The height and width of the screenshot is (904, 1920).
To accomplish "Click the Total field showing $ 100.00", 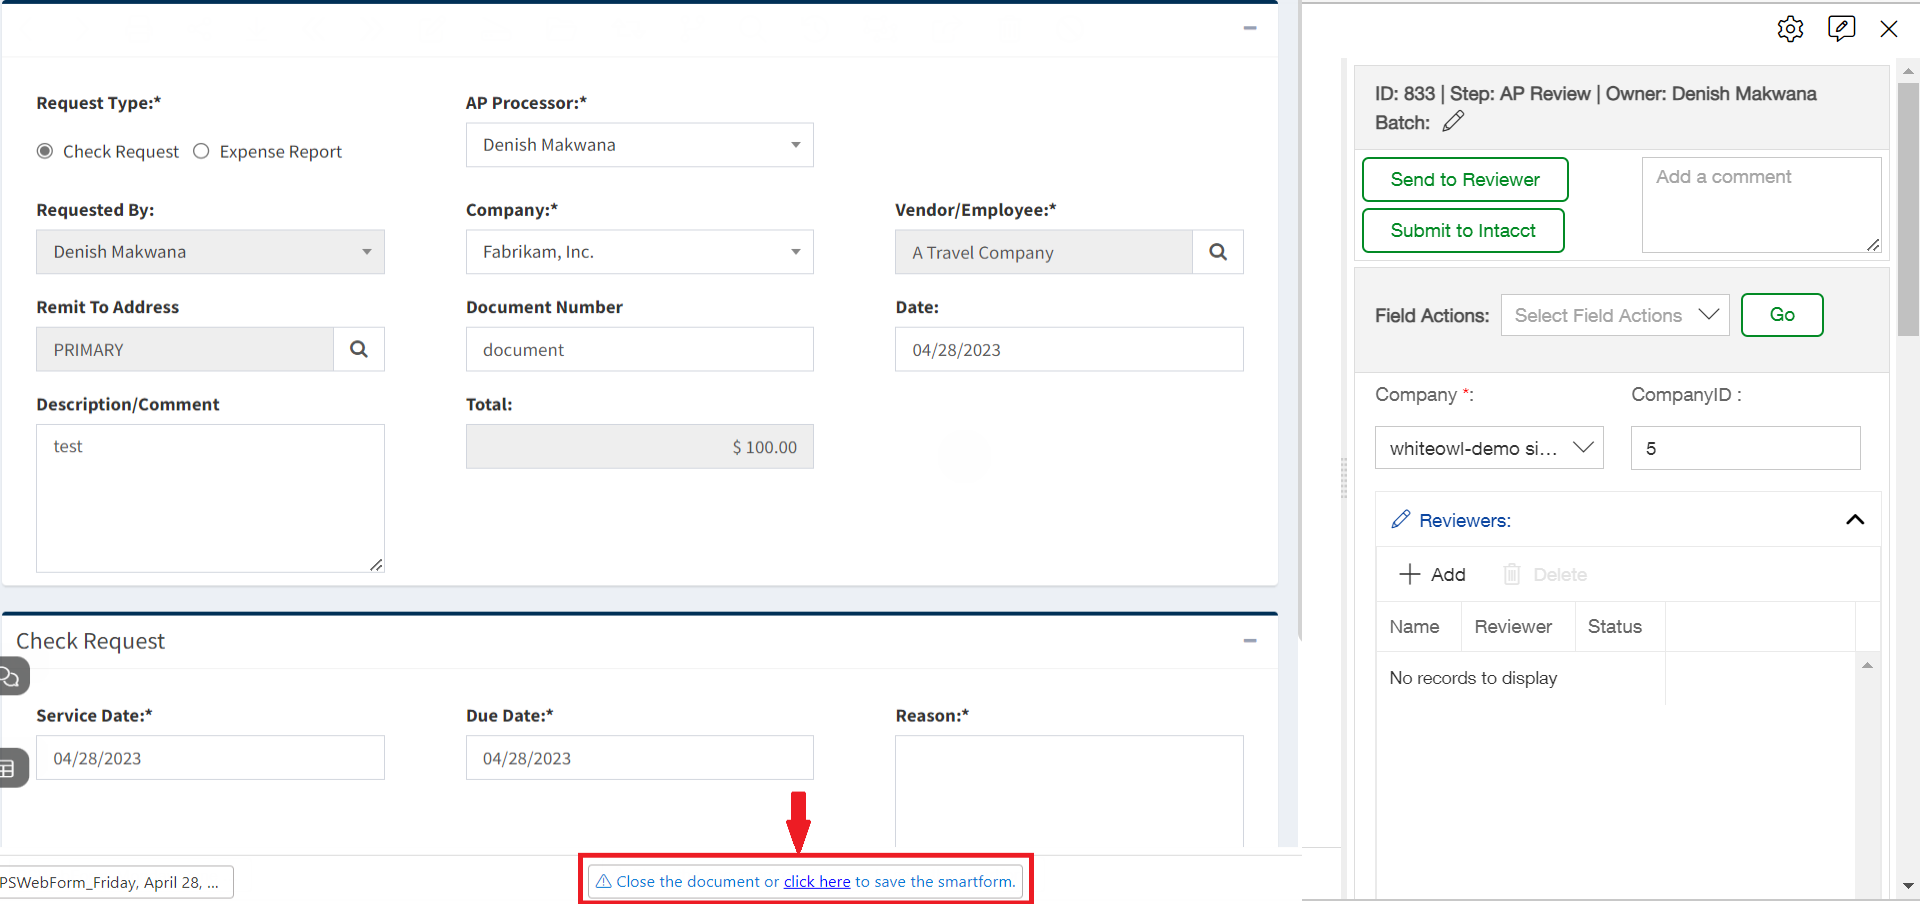I will pyautogui.click(x=640, y=447).
